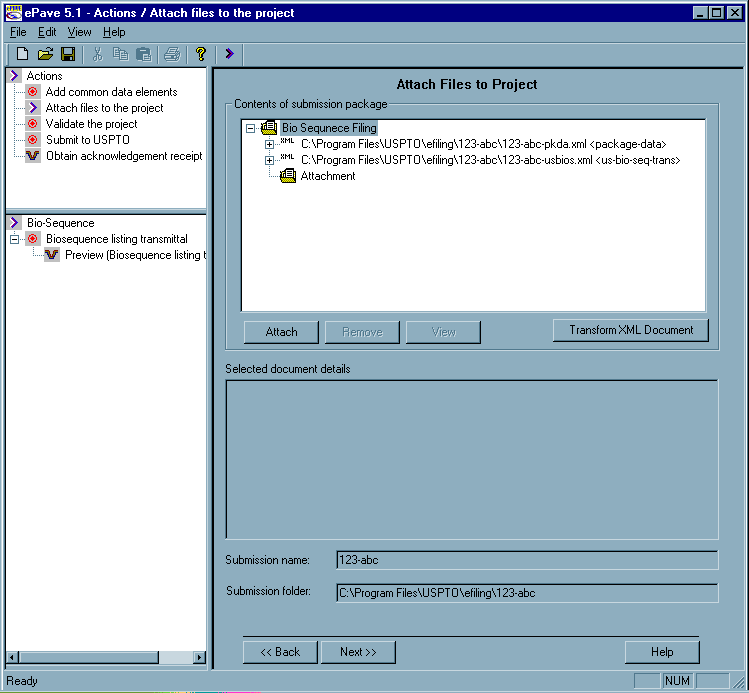Expand the 123-abc-pkda.xml package-data node
This screenshot has height=693, width=749.
tap(269, 144)
